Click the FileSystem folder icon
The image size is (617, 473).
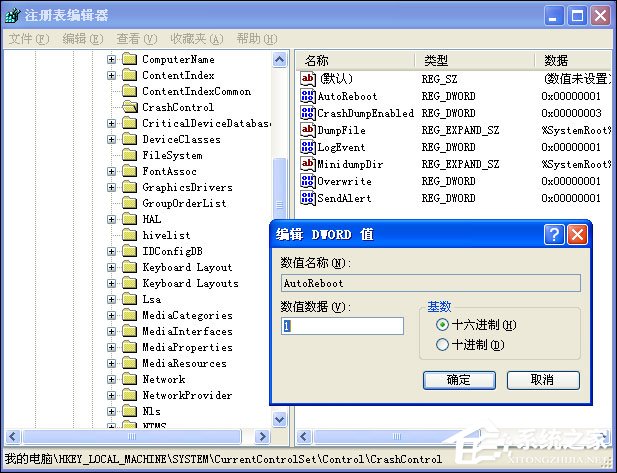tap(129, 155)
